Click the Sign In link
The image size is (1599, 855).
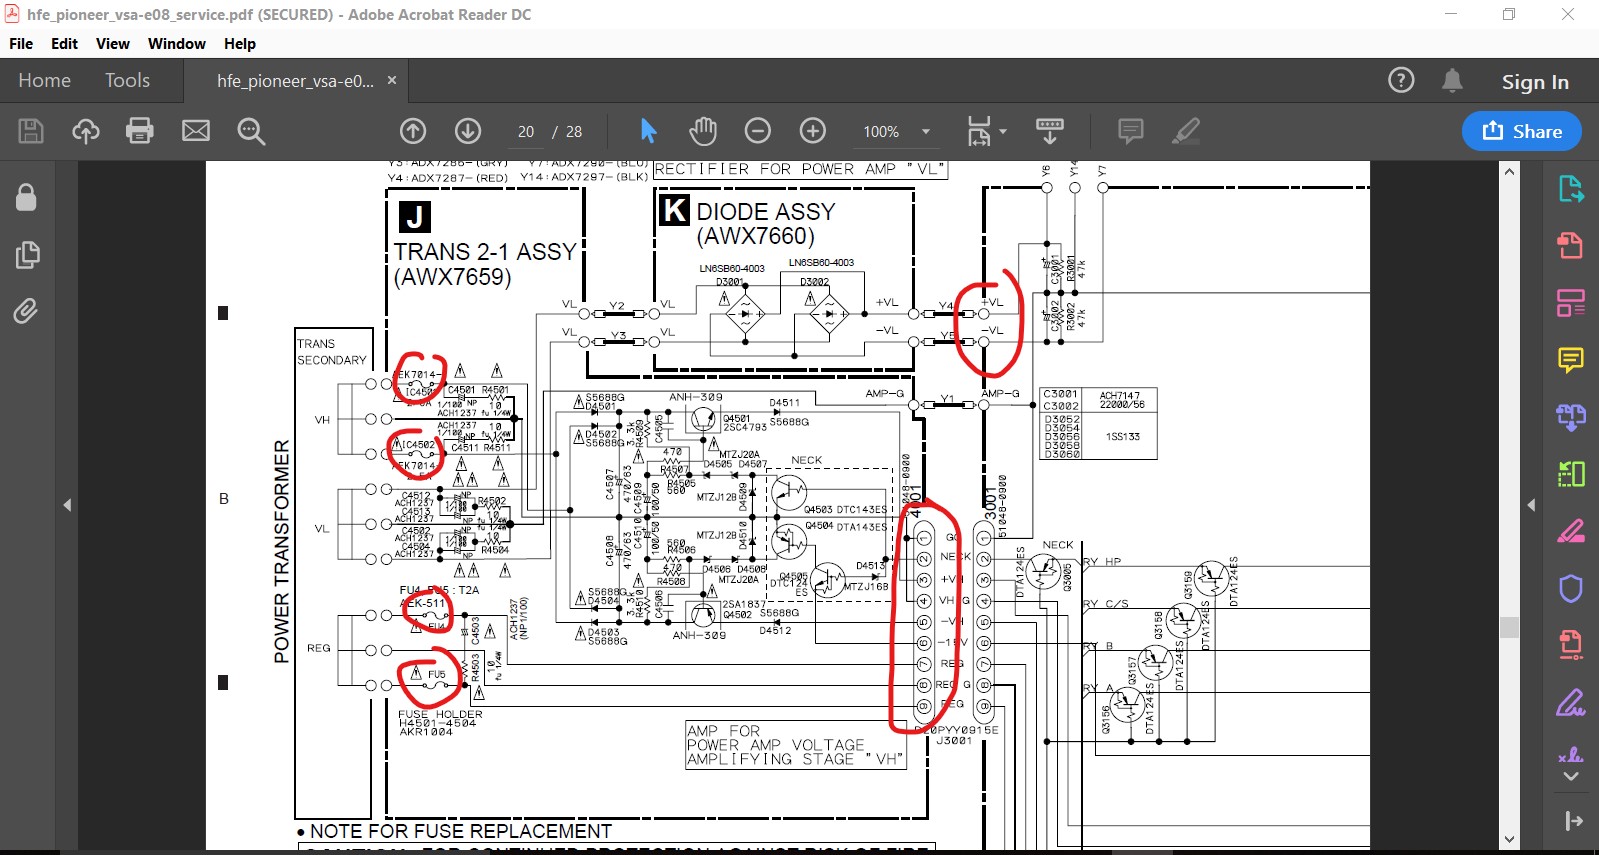(1535, 82)
